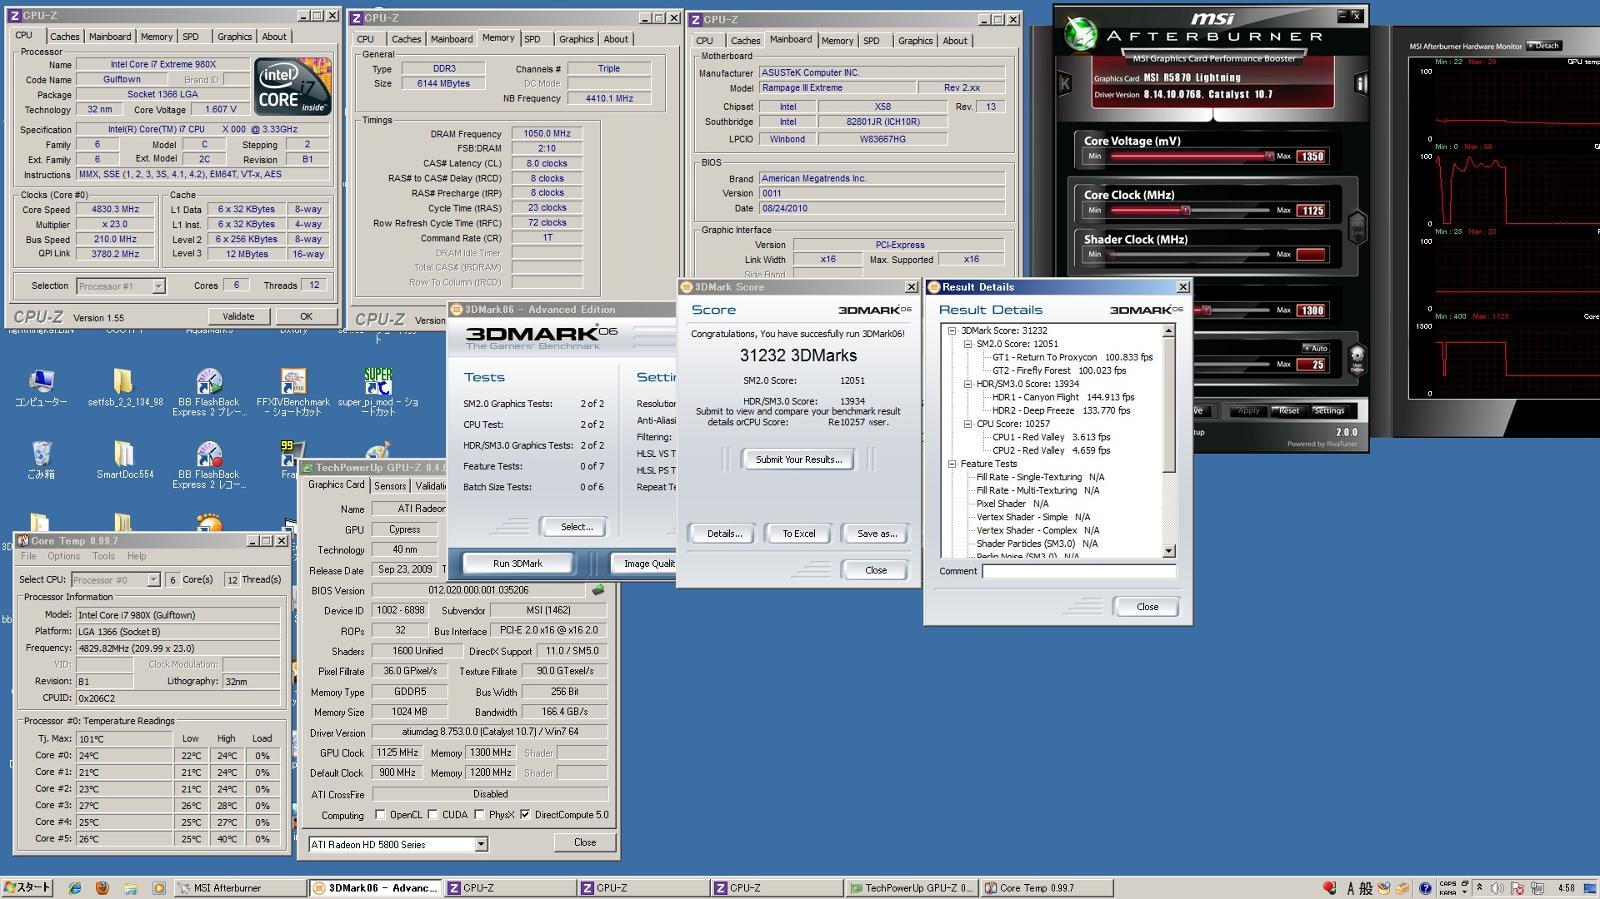
Task: Click the Start button
Action: pyautogui.click(x=27, y=887)
